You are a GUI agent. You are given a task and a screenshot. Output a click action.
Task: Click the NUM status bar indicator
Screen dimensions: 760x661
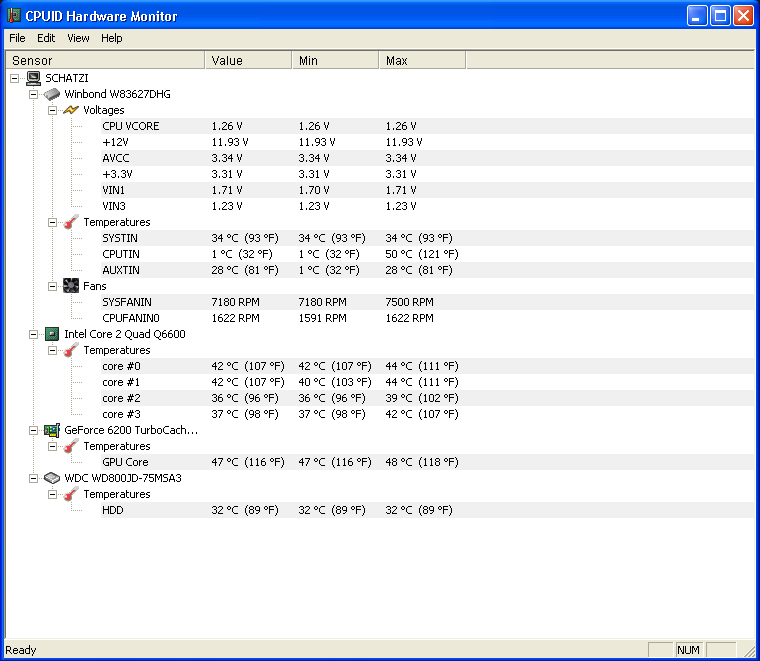pos(688,650)
